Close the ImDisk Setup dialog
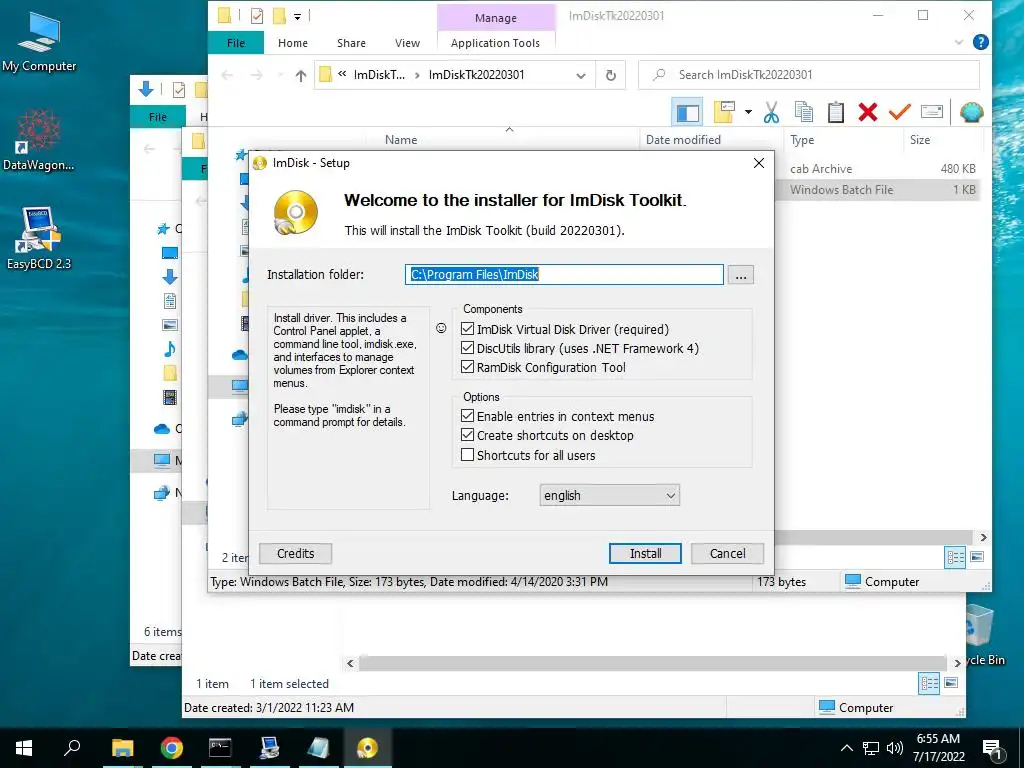 (759, 163)
